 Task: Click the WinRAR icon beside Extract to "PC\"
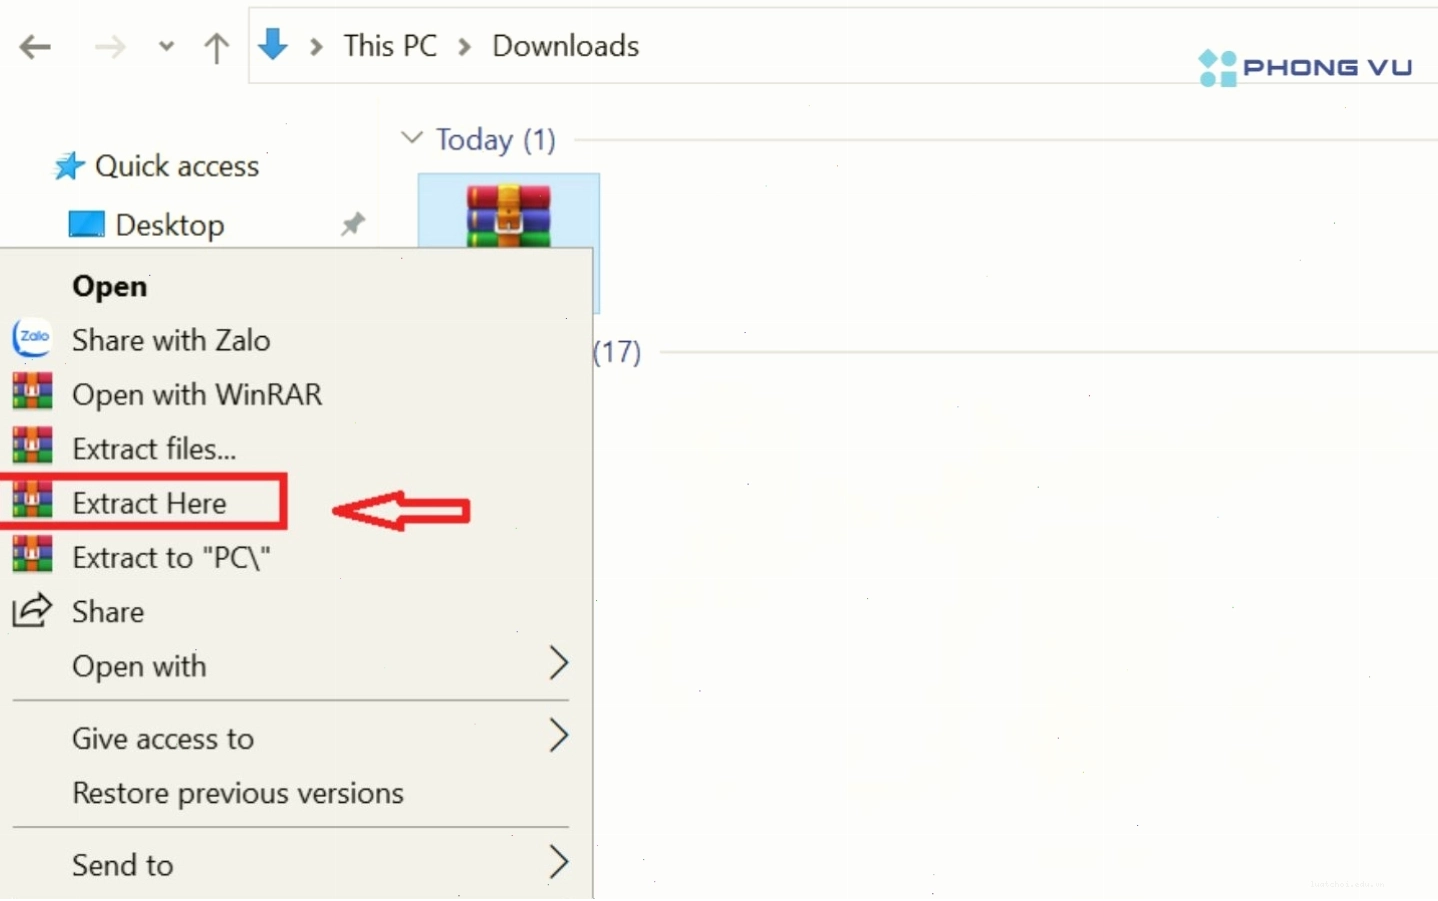[x=32, y=553]
